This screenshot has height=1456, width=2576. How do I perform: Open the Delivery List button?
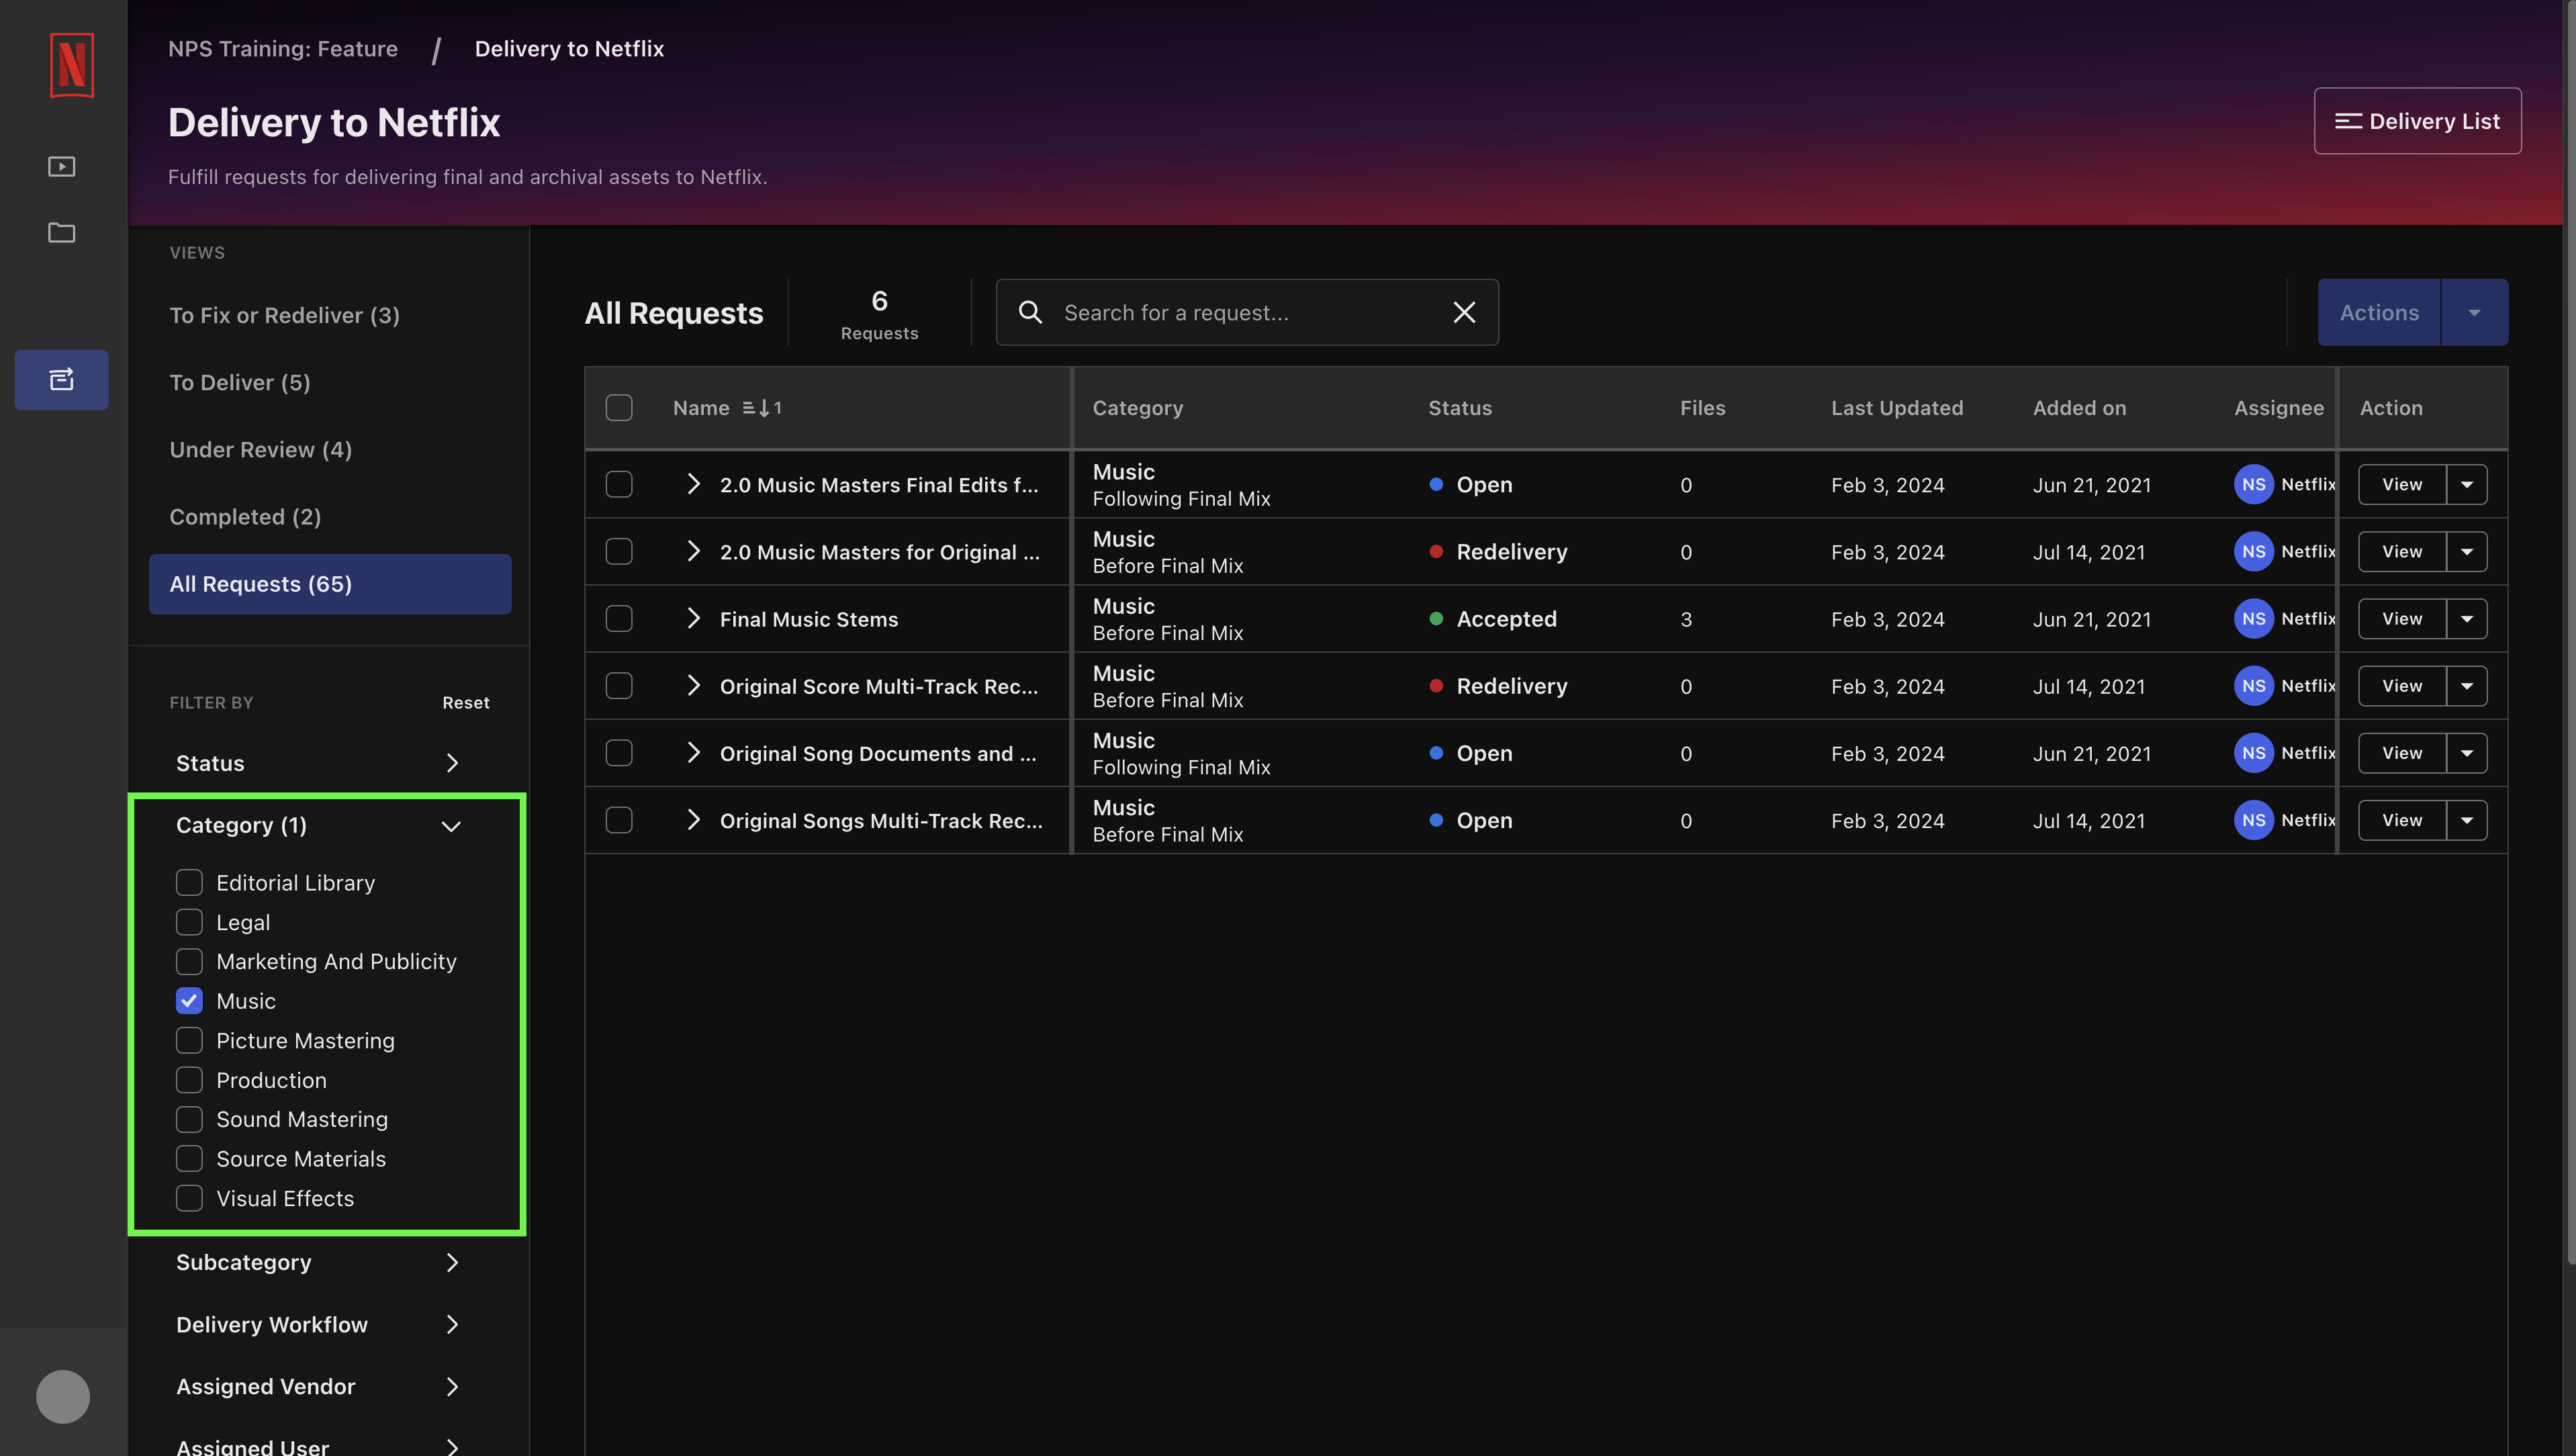coord(2417,121)
